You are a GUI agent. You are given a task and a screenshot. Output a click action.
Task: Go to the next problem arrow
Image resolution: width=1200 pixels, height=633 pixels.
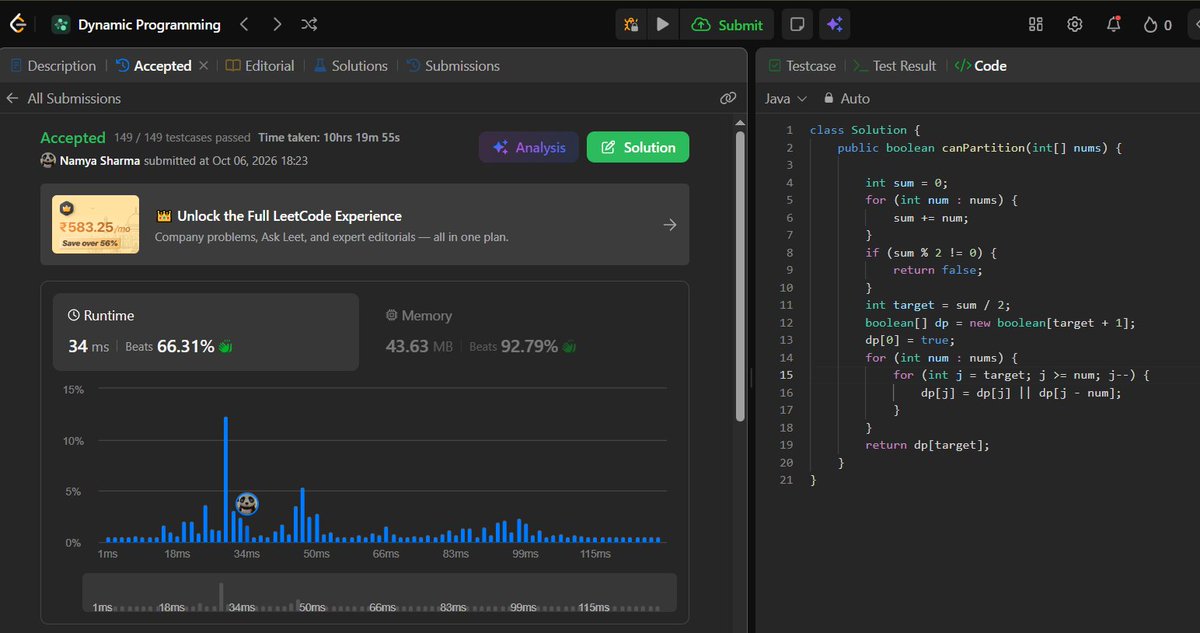[277, 24]
